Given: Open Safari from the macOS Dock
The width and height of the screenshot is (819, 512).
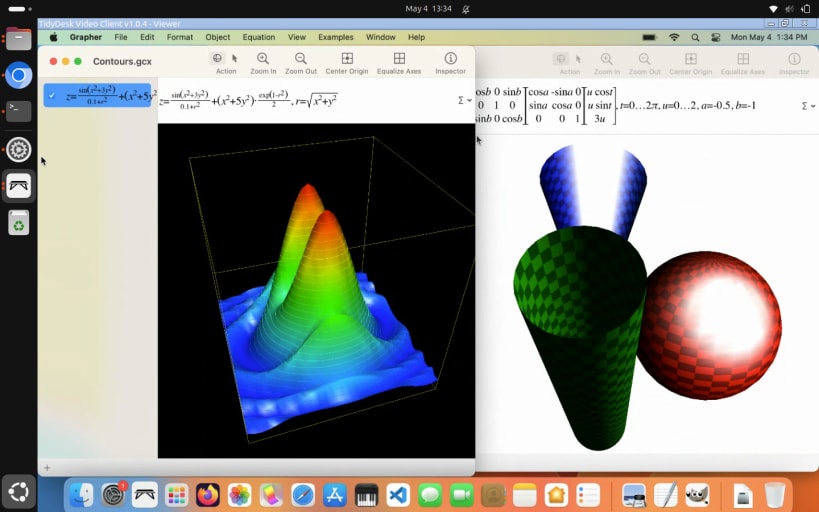Looking at the screenshot, I should (303, 494).
